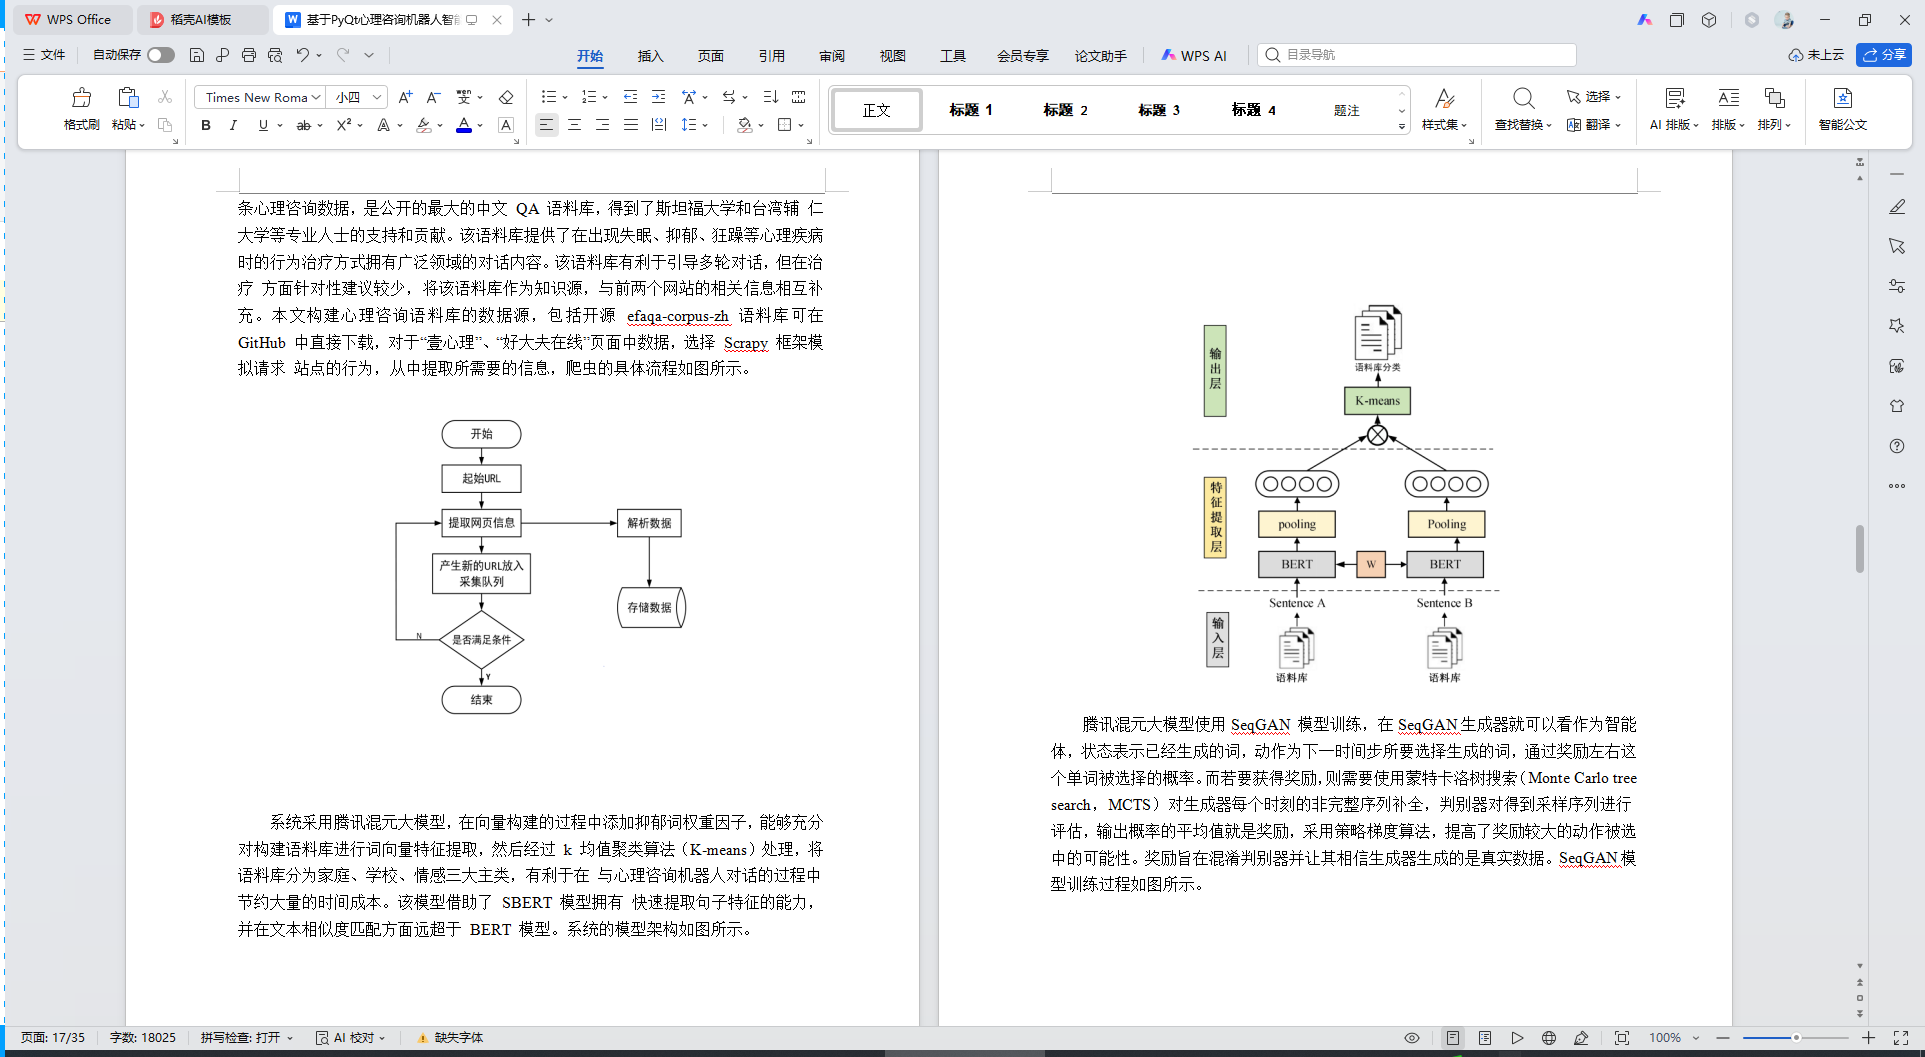The height and width of the screenshot is (1057, 1925).
Task: Click the Paste (粘贴) clipboard icon
Action: coord(127,98)
